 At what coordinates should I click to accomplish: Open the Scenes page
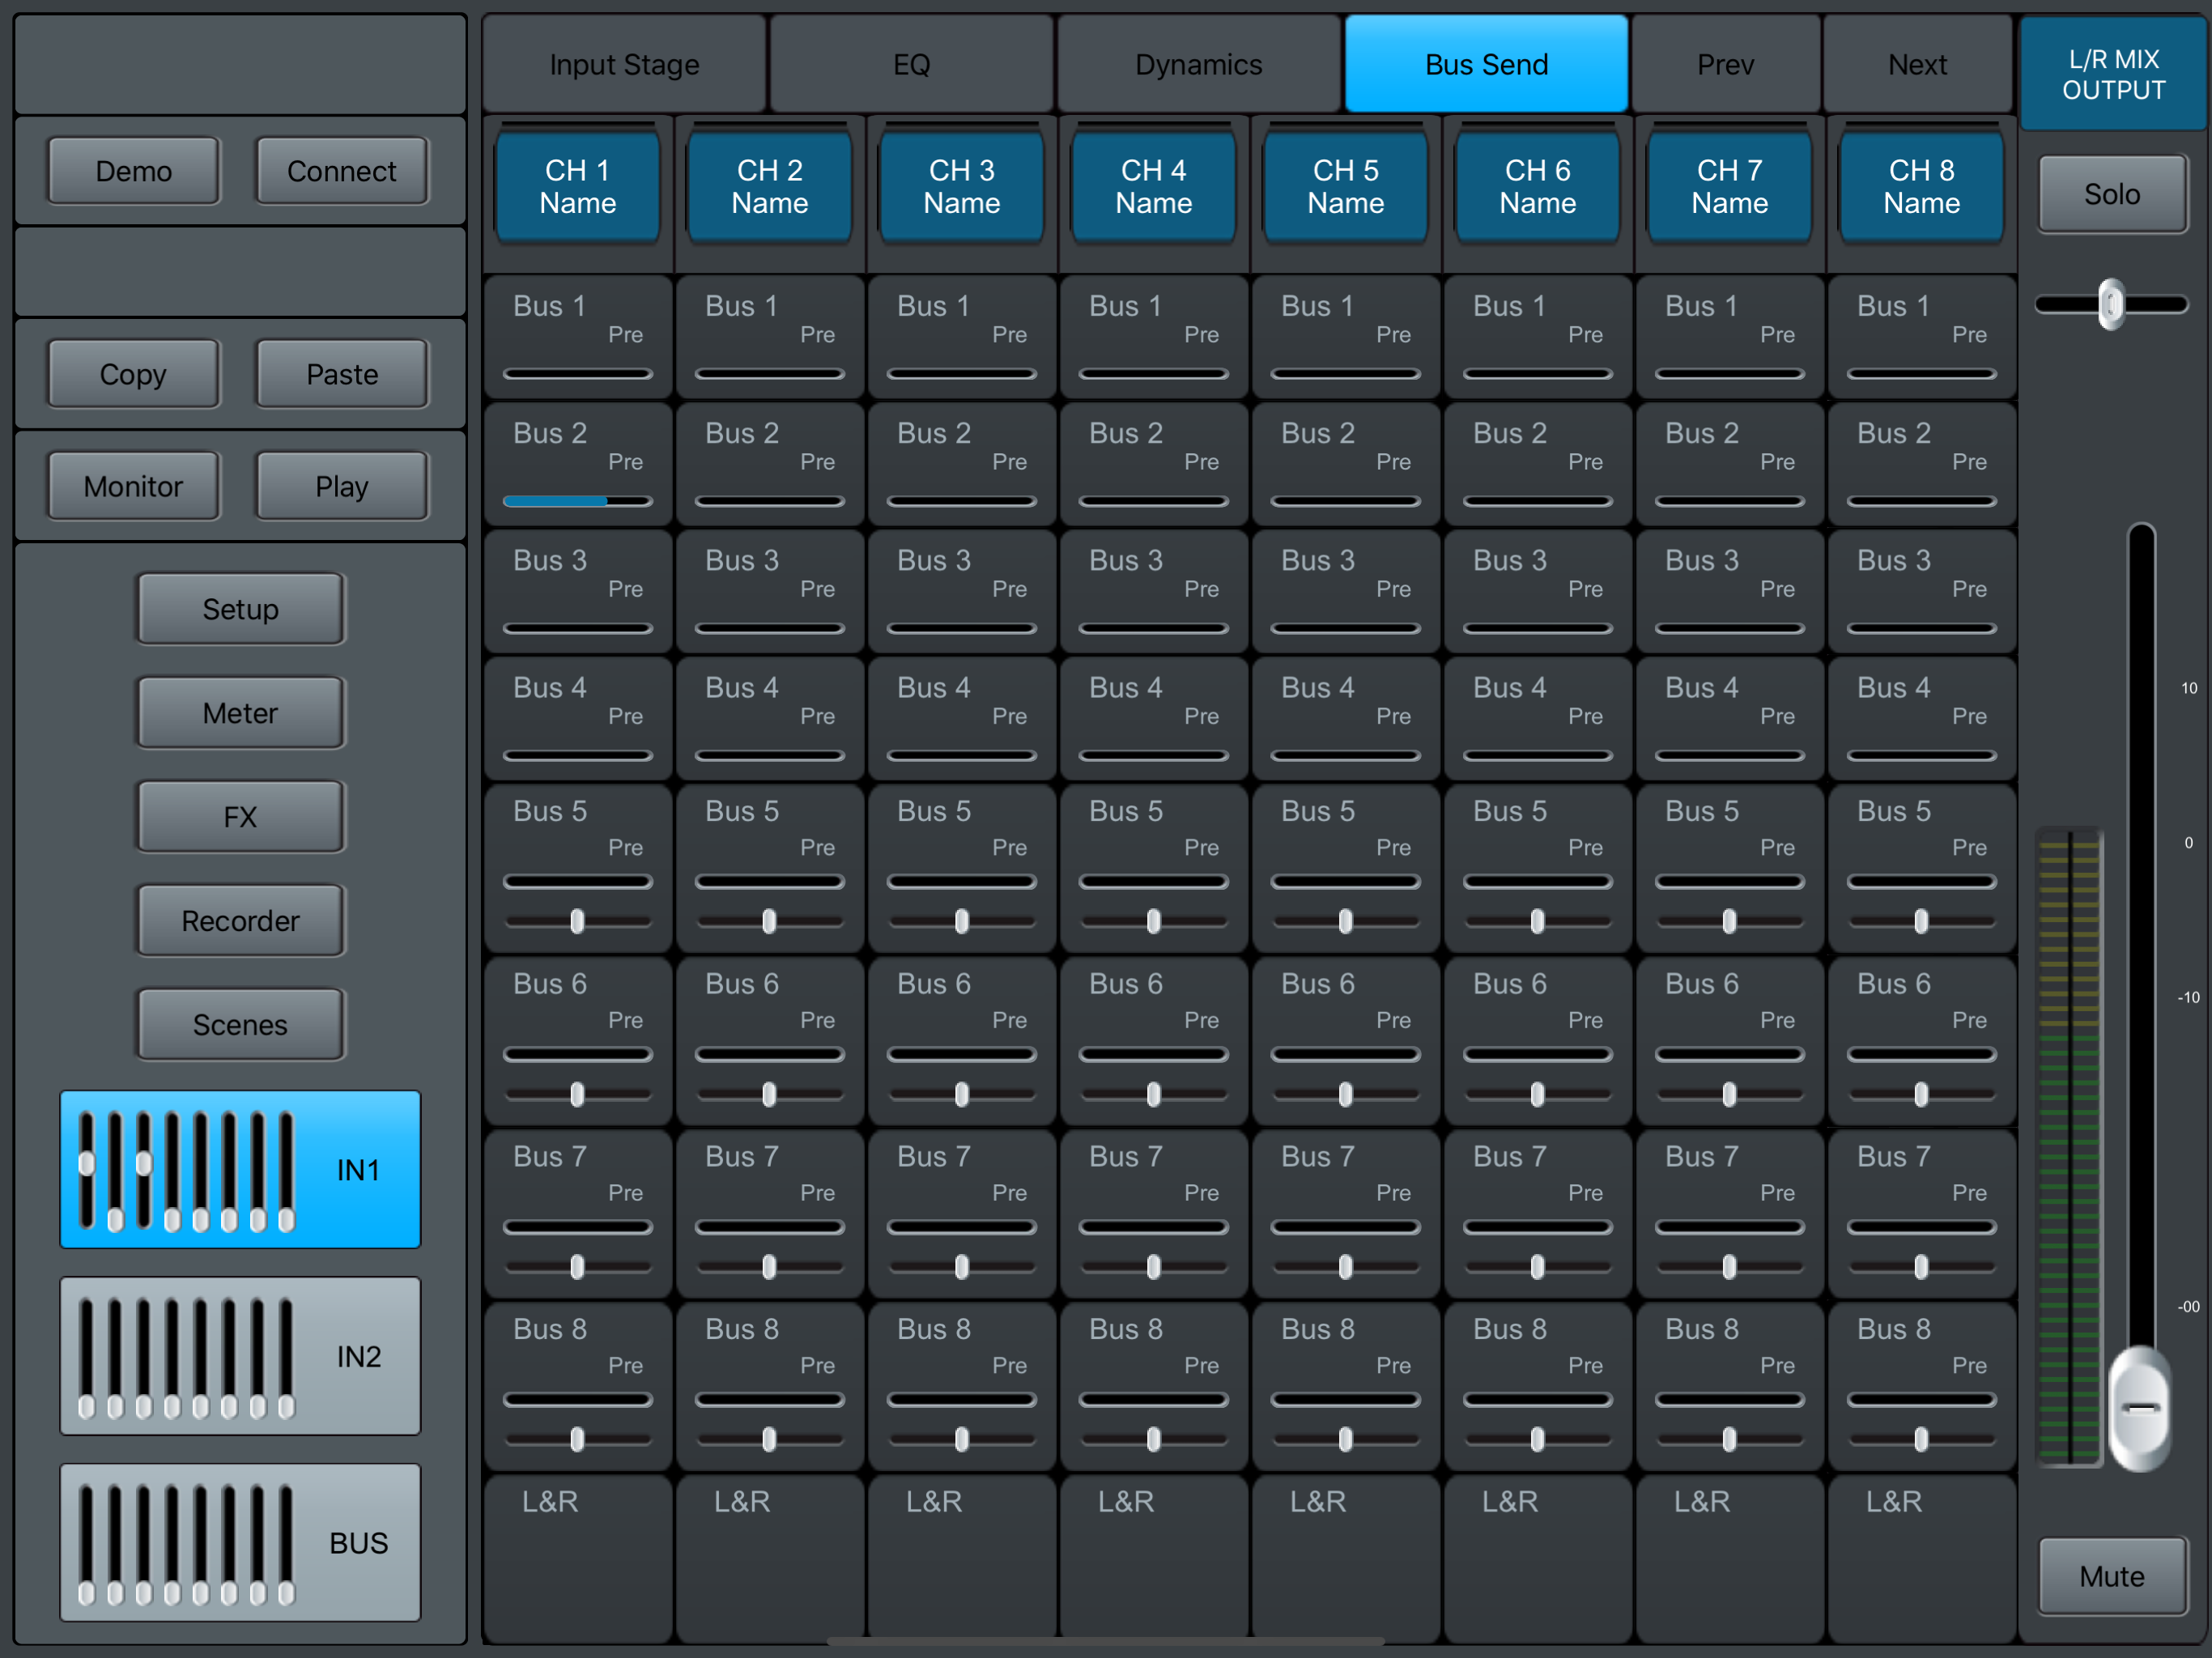(x=240, y=1024)
